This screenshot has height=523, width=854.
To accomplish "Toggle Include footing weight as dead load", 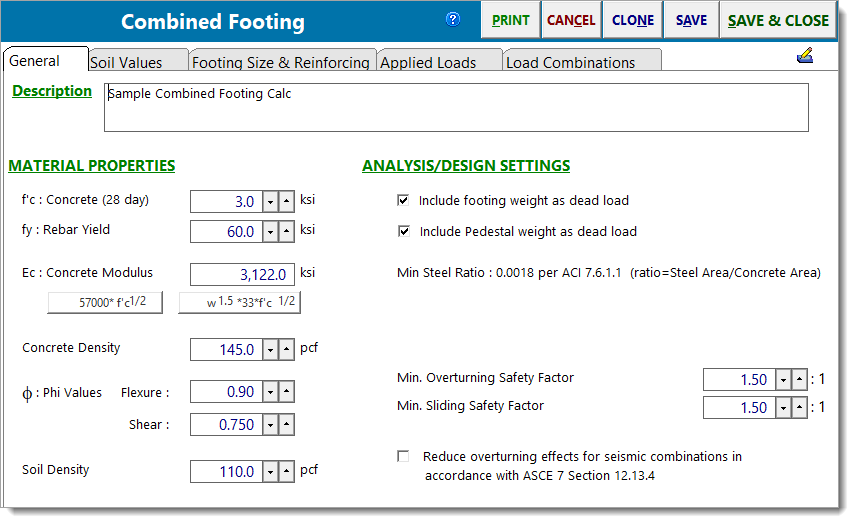I will pos(403,200).
